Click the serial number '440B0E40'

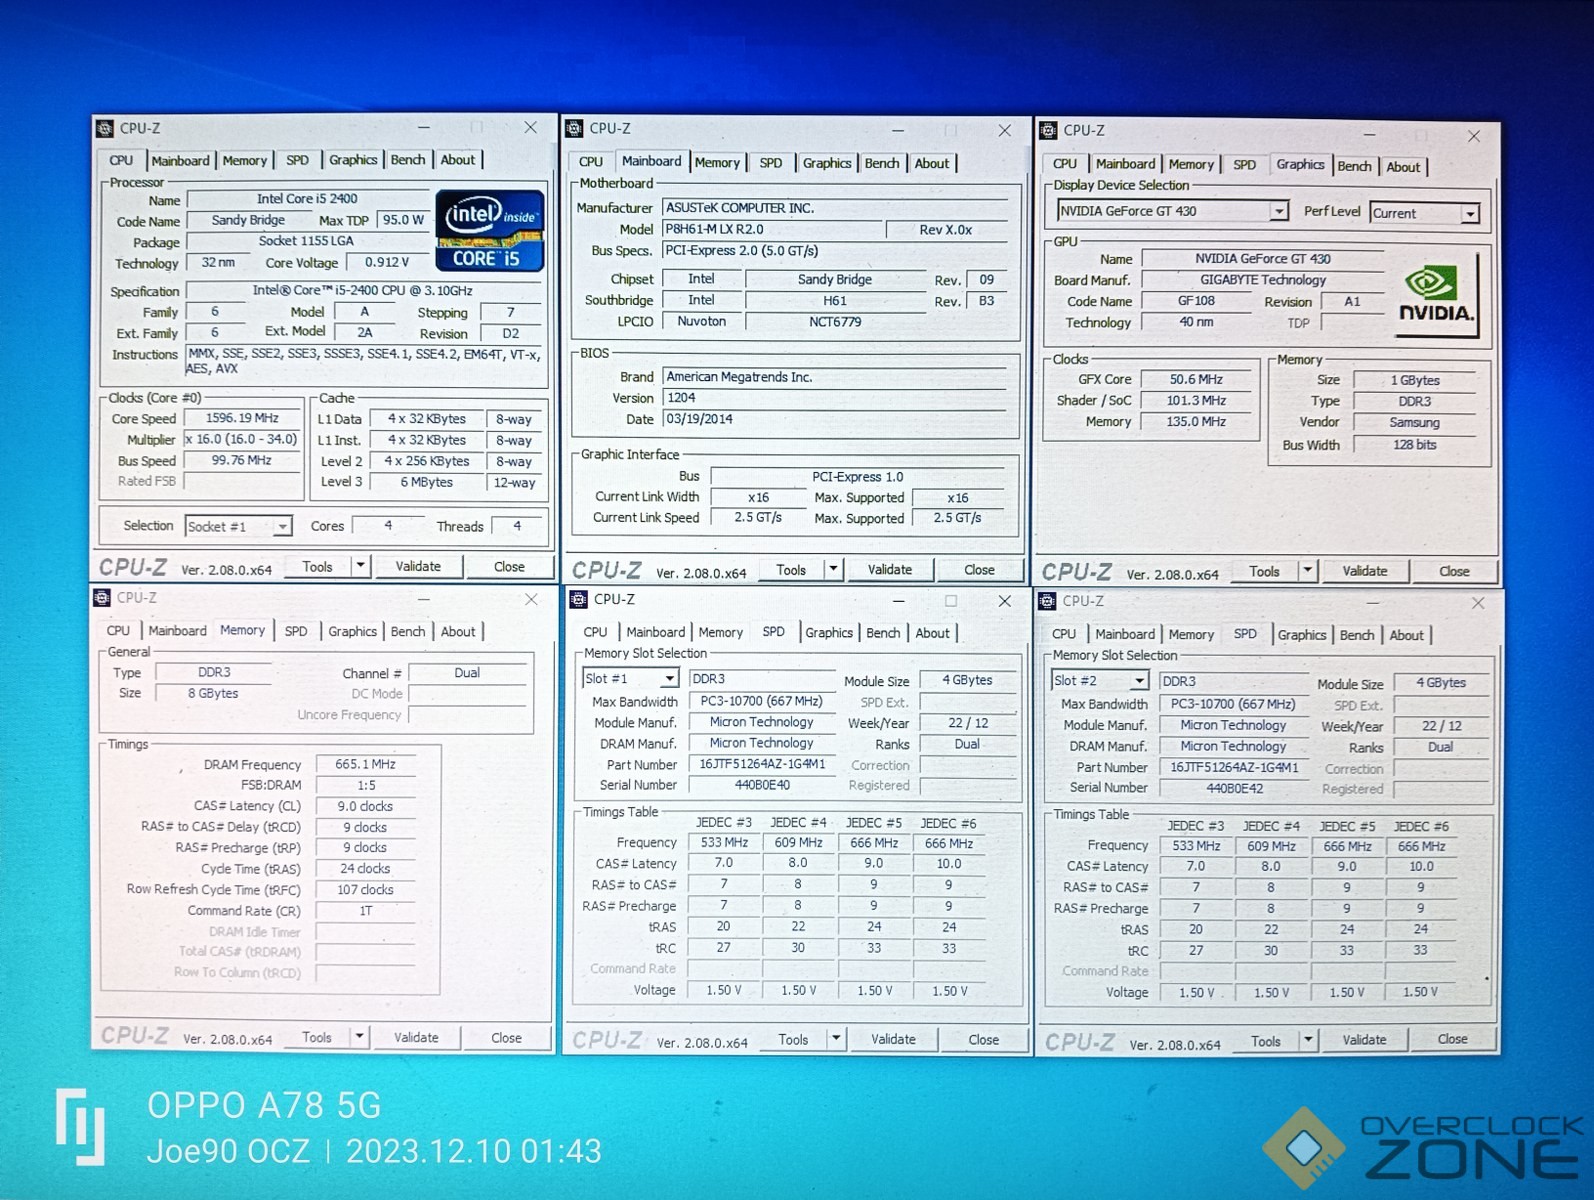[762, 785]
